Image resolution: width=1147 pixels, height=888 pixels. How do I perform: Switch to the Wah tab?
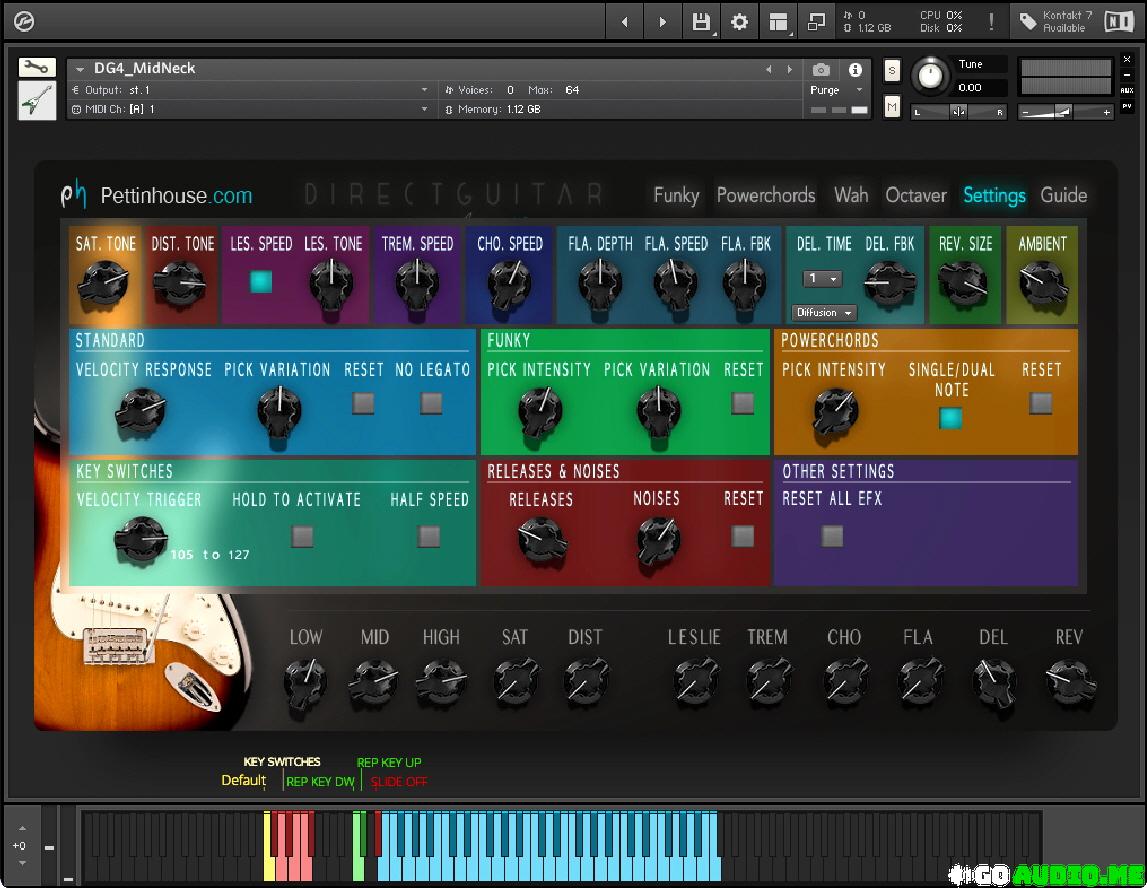[x=851, y=195]
